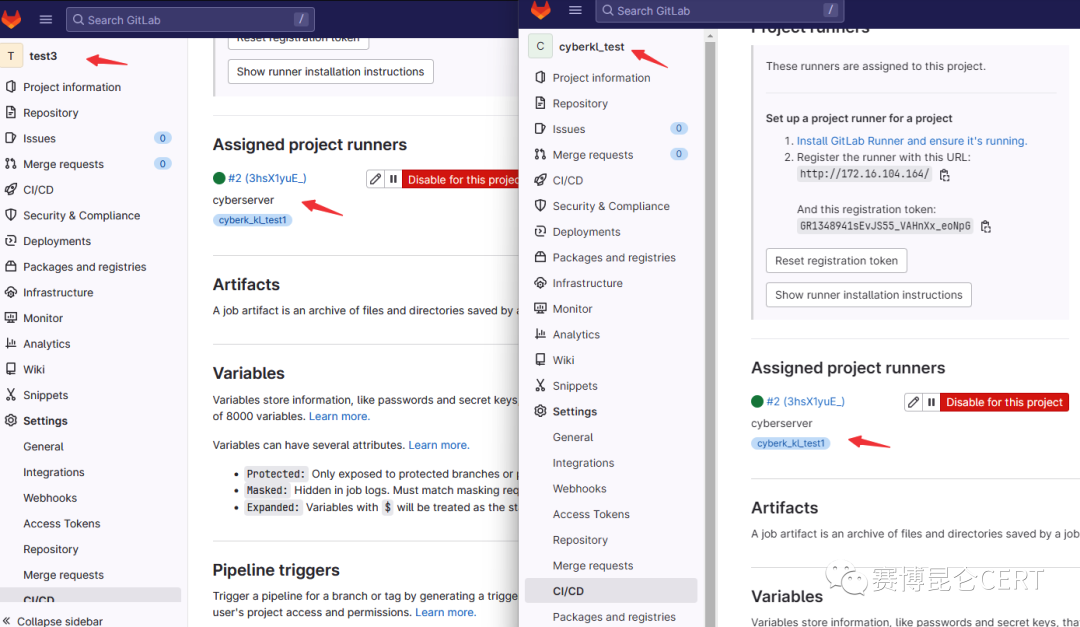
Task: Click Settings gear icon in test3 sidebar
Action: coord(10,420)
